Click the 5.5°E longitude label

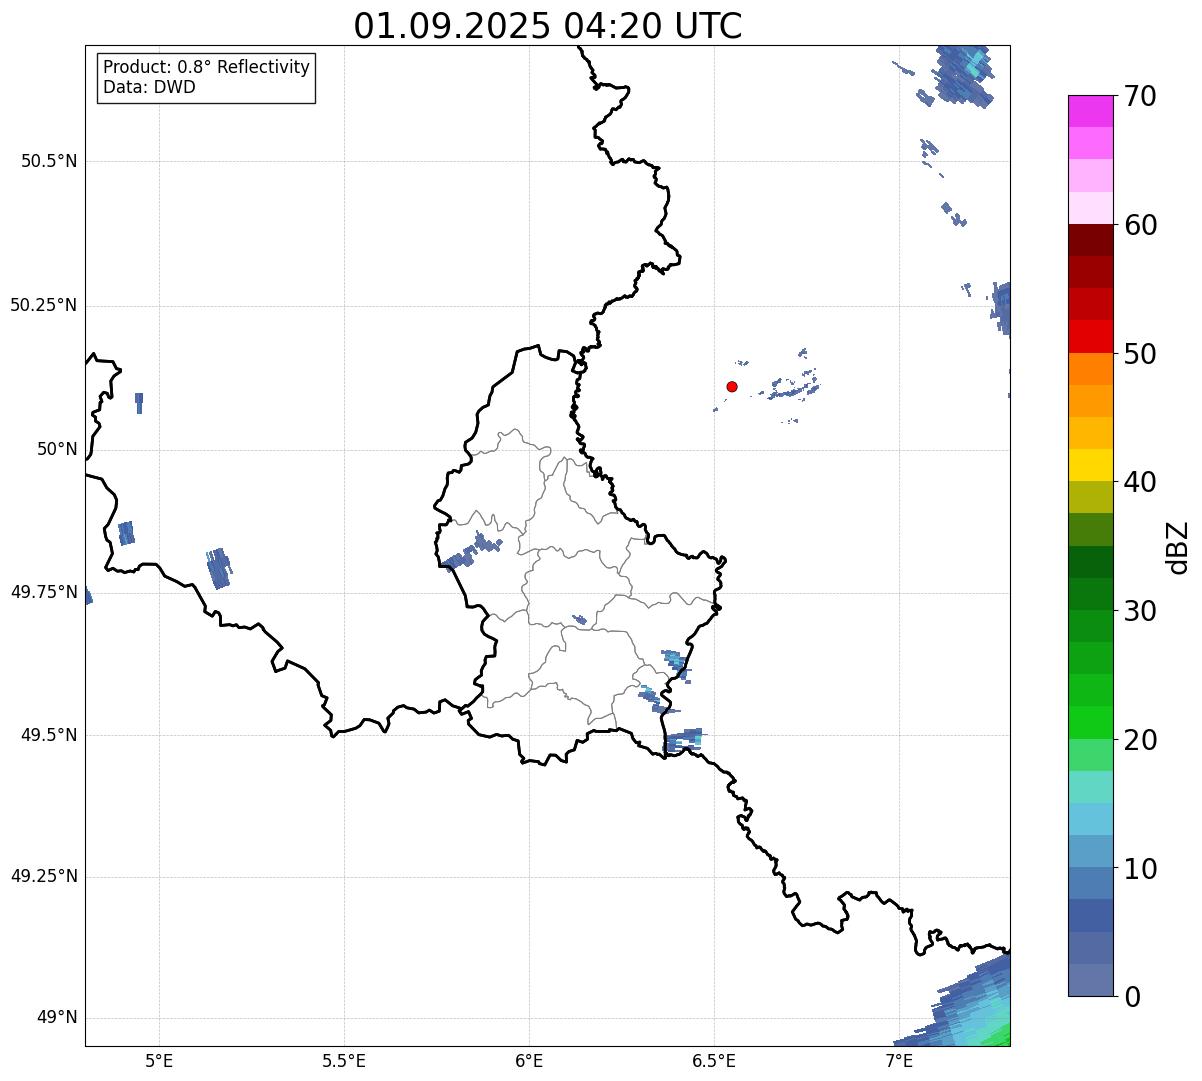pyautogui.click(x=344, y=1061)
